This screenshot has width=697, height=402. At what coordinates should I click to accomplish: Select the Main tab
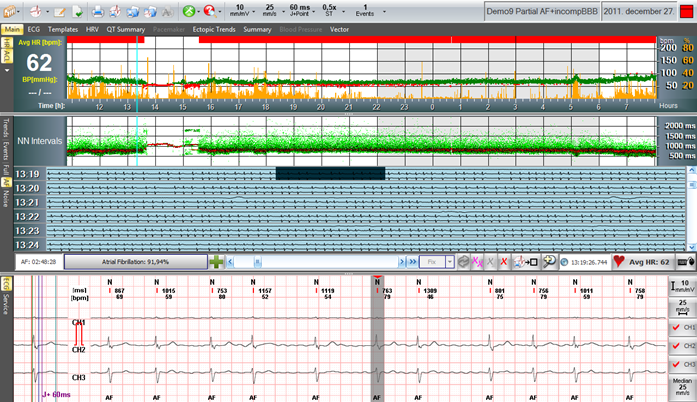(12, 29)
